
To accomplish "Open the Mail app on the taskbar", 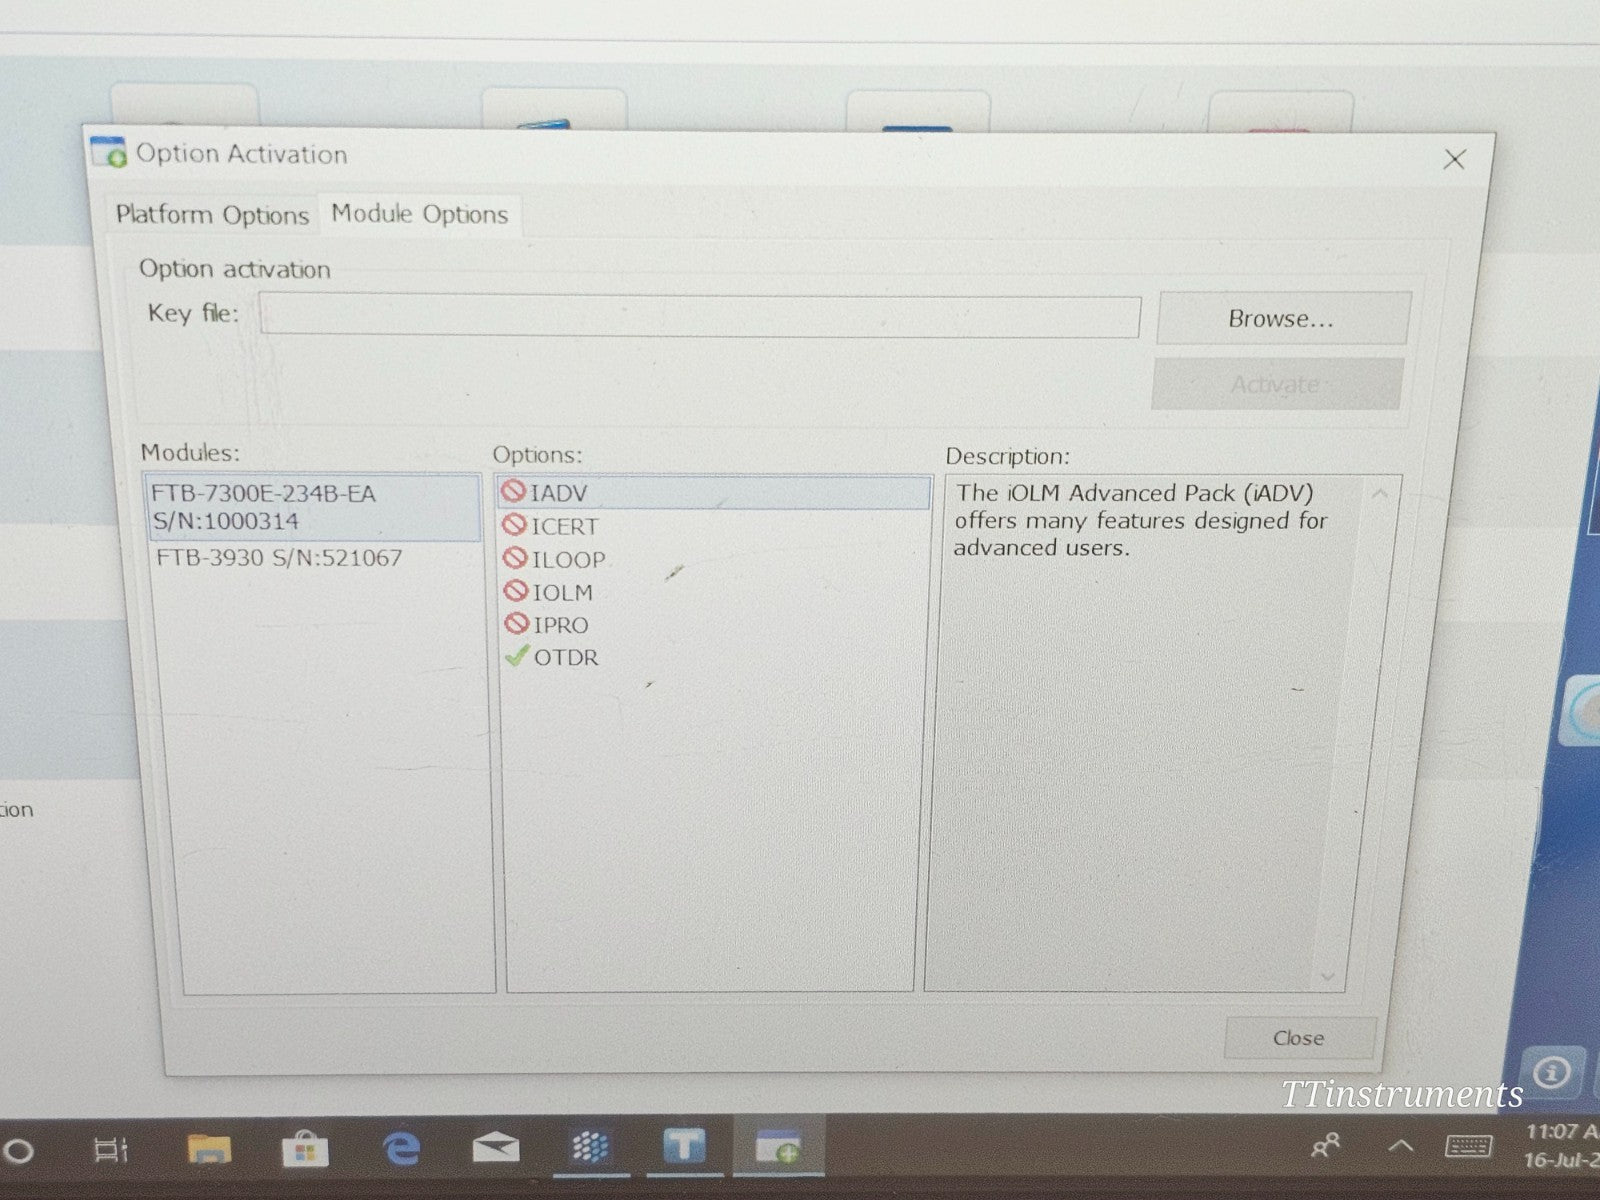I will 495,1149.
